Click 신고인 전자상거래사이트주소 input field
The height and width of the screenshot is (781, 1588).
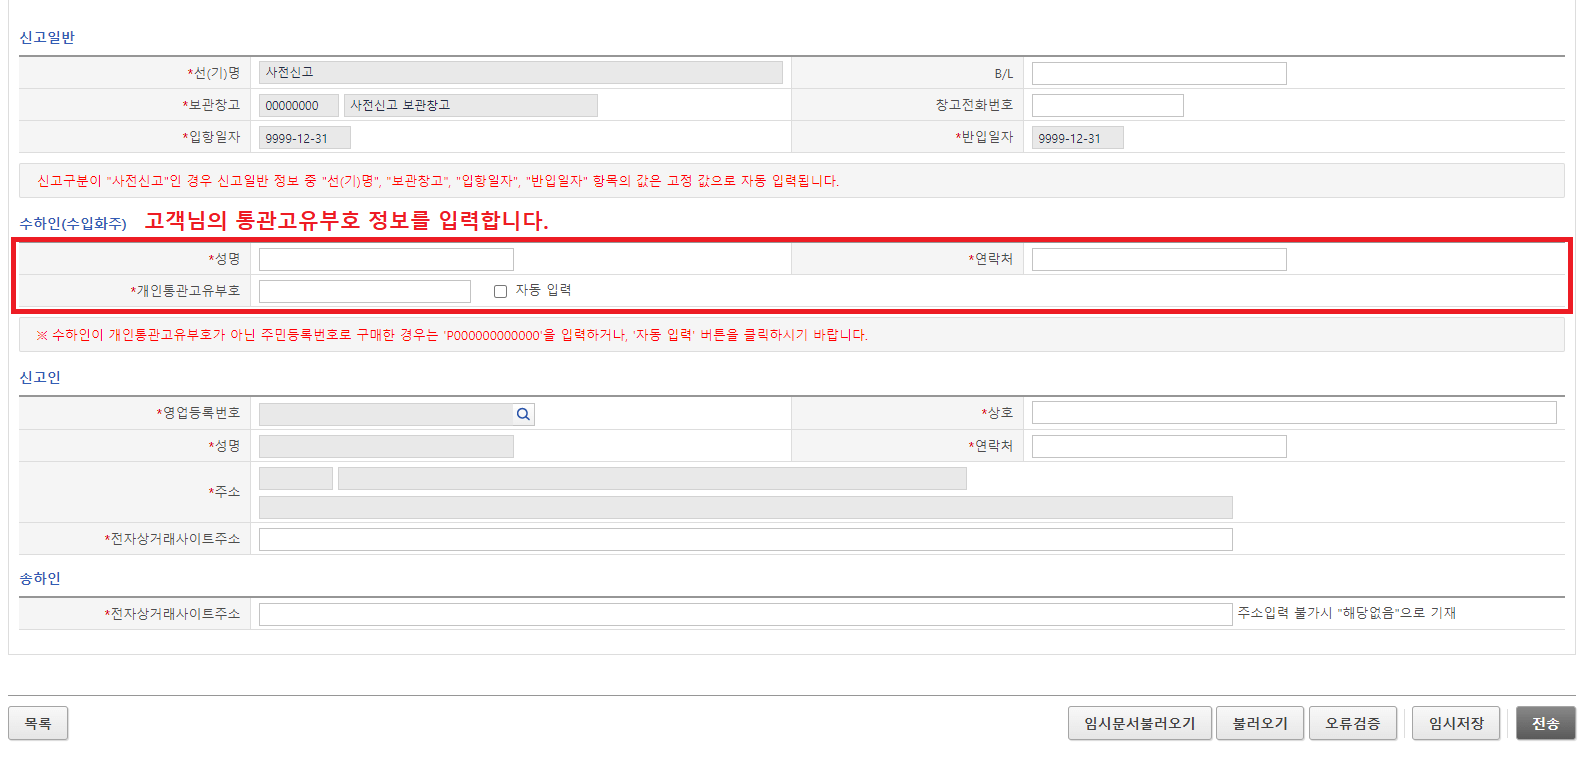click(x=746, y=539)
